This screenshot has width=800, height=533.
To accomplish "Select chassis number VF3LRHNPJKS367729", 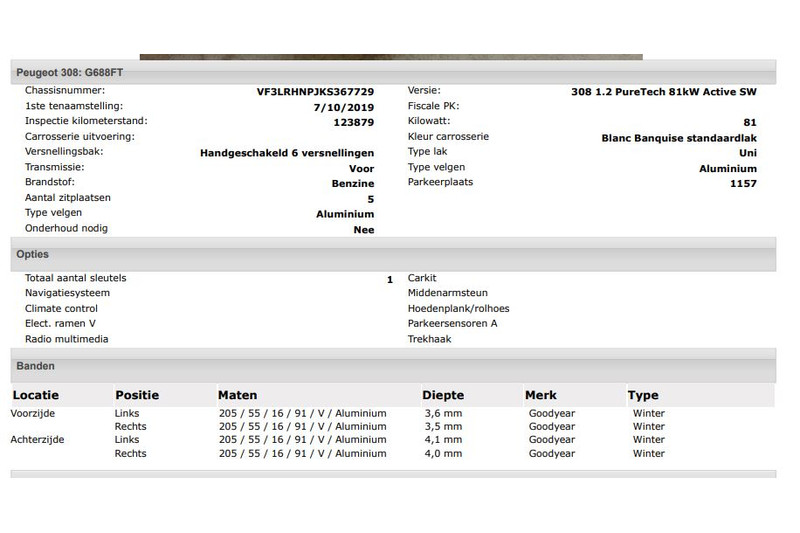I will coord(315,91).
